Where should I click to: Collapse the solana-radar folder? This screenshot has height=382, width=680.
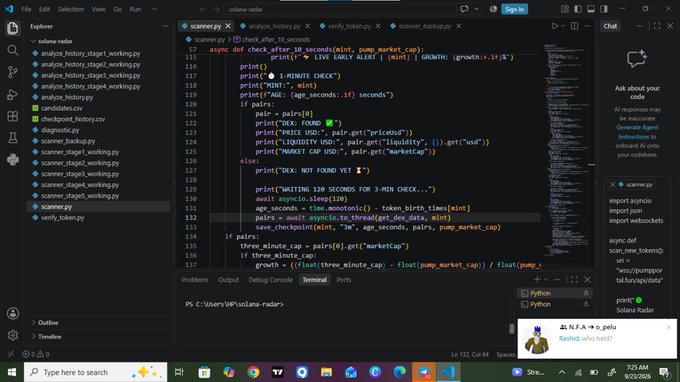click(33, 41)
